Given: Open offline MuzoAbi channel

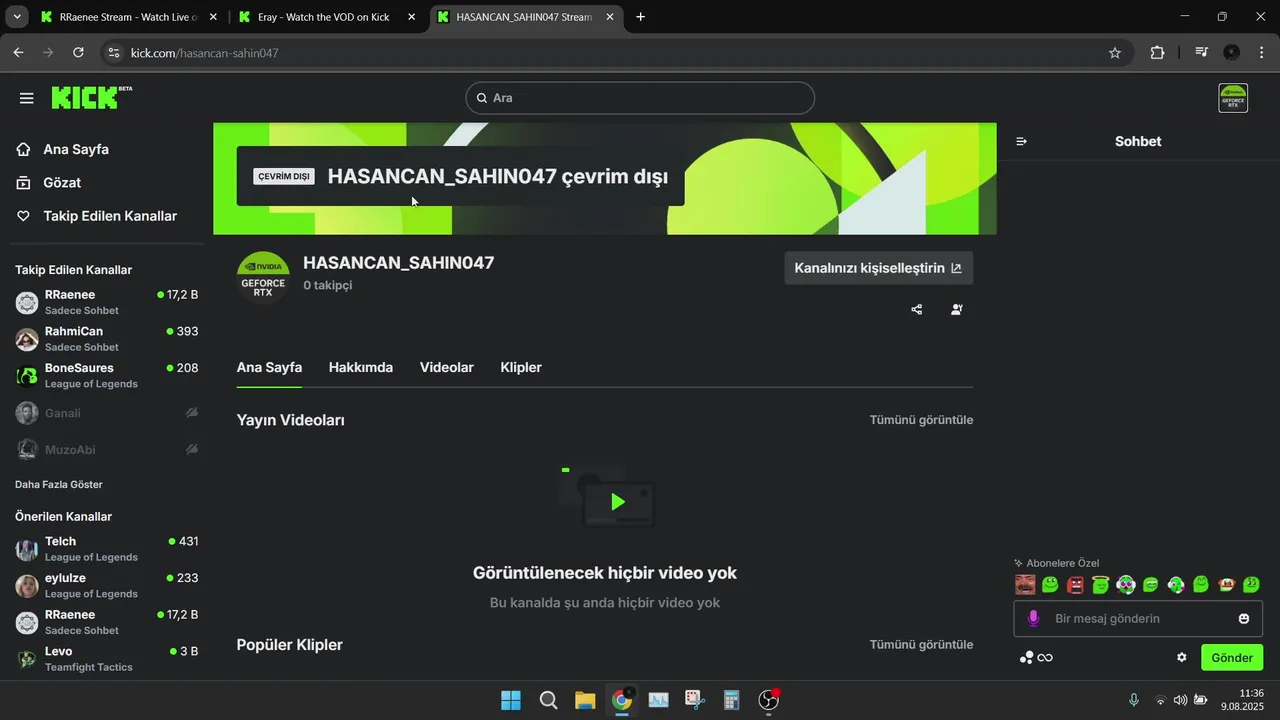Looking at the screenshot, I should click(x=106, y=450).
